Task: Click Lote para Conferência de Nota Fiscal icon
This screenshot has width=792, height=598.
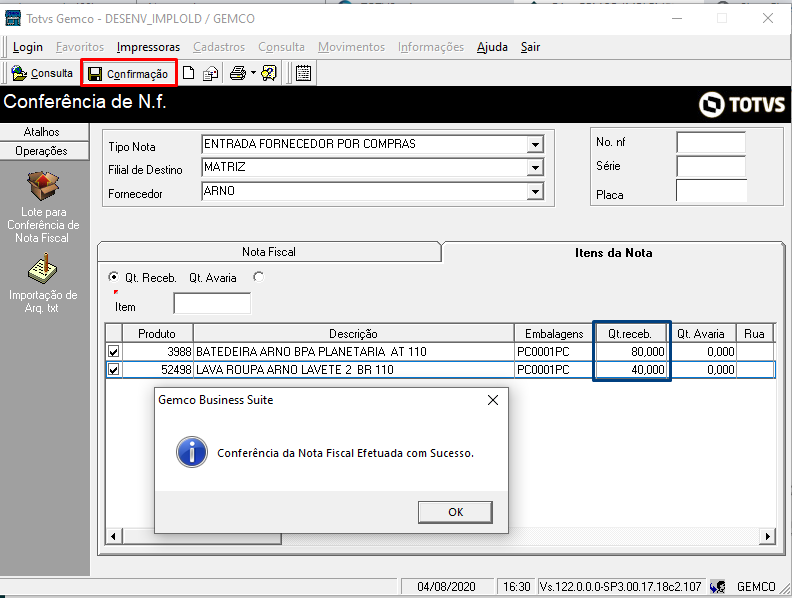Action: click(x=43, y=186)
